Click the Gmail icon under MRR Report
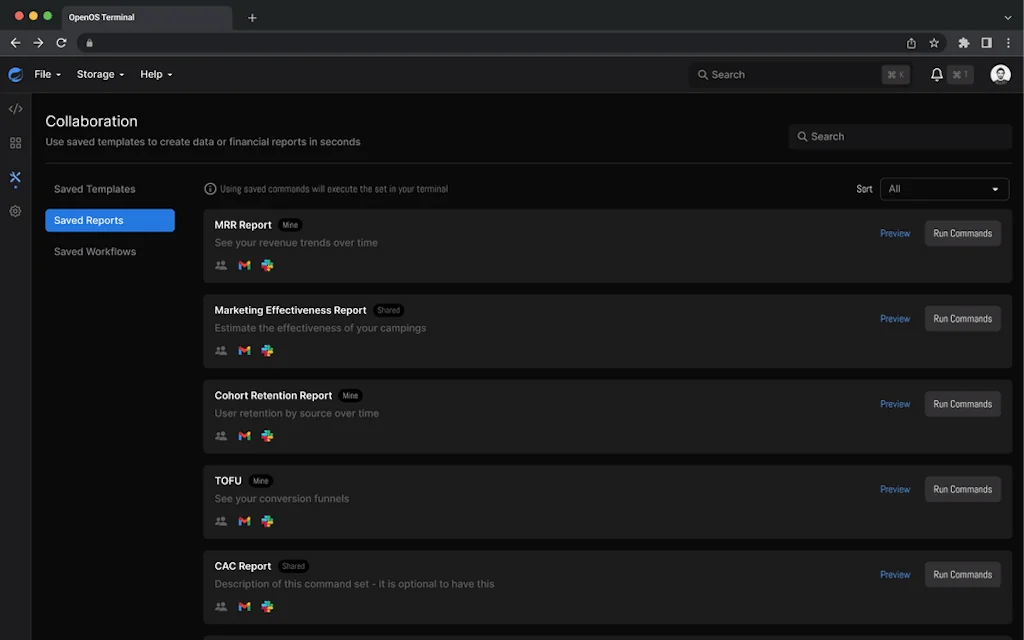Screen dimensions: 1024x640 (243, 265)
